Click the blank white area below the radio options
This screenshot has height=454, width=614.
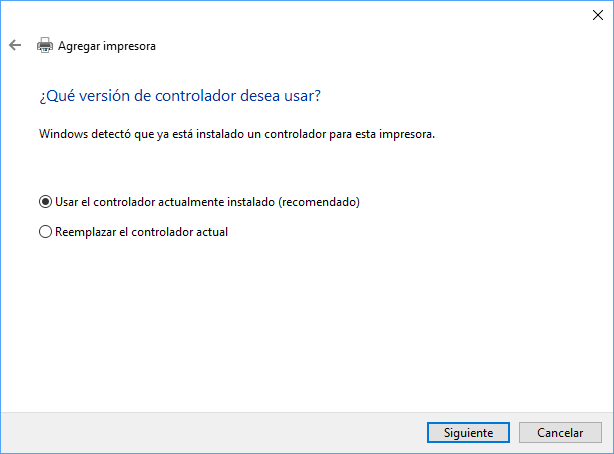[x=300, y=320]
